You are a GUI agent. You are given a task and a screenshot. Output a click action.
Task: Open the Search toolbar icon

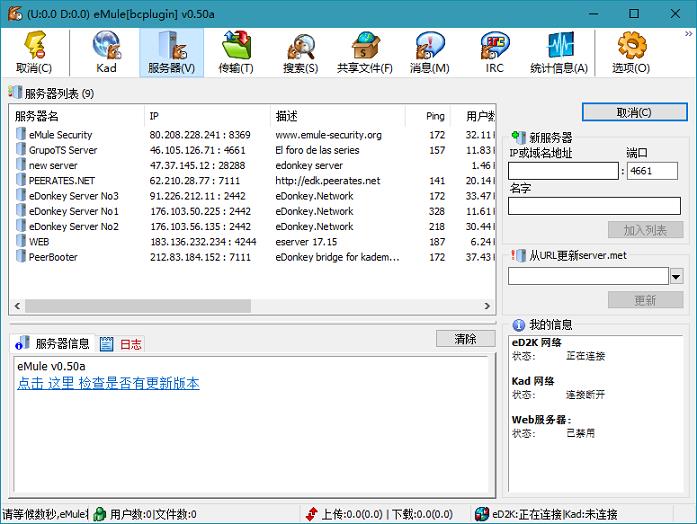tap(300, 52)
